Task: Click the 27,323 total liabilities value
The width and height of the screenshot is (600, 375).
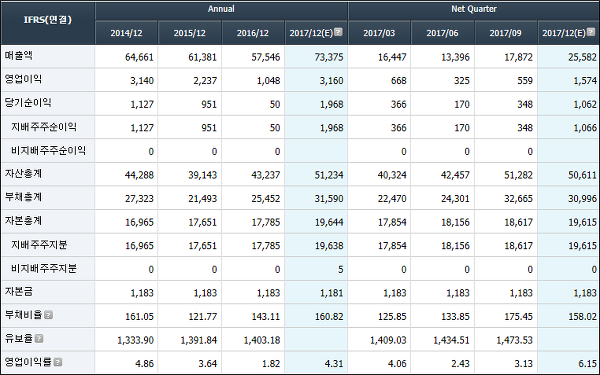Action: tap(139, 199)
